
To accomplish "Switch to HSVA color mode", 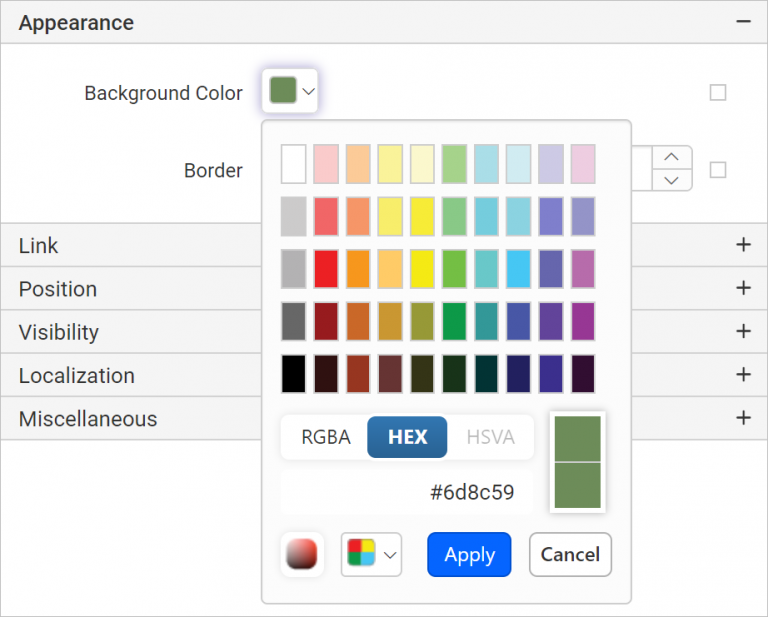I will pos(490,437).
